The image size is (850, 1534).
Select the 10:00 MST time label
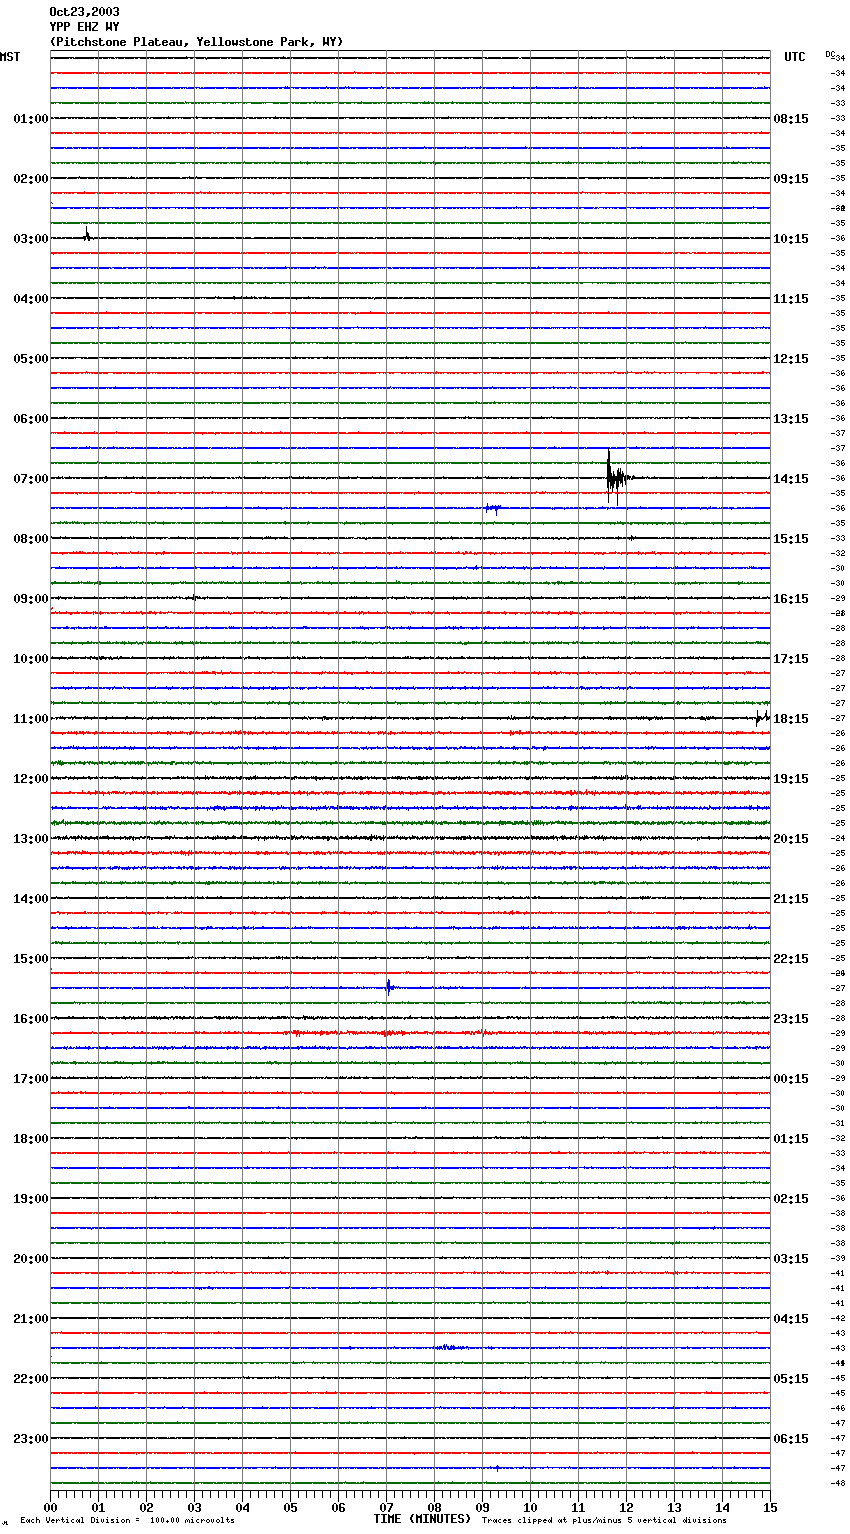(31, 659)
